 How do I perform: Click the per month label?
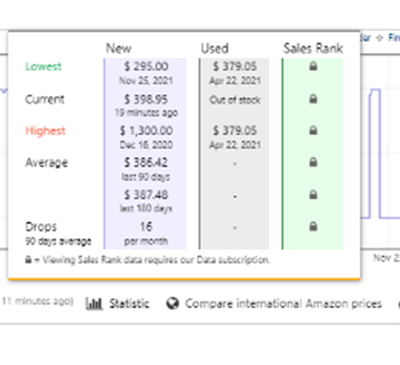tap(146, 241)
